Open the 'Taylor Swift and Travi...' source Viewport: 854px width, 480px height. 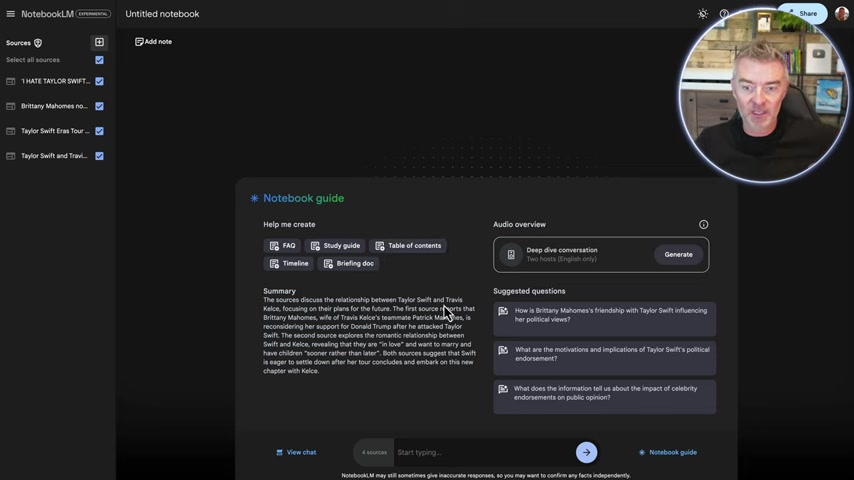pos(54,156)
